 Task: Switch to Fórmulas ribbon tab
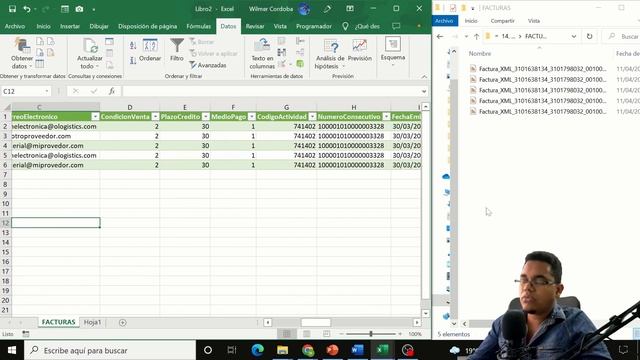click(x=198, y=26)
